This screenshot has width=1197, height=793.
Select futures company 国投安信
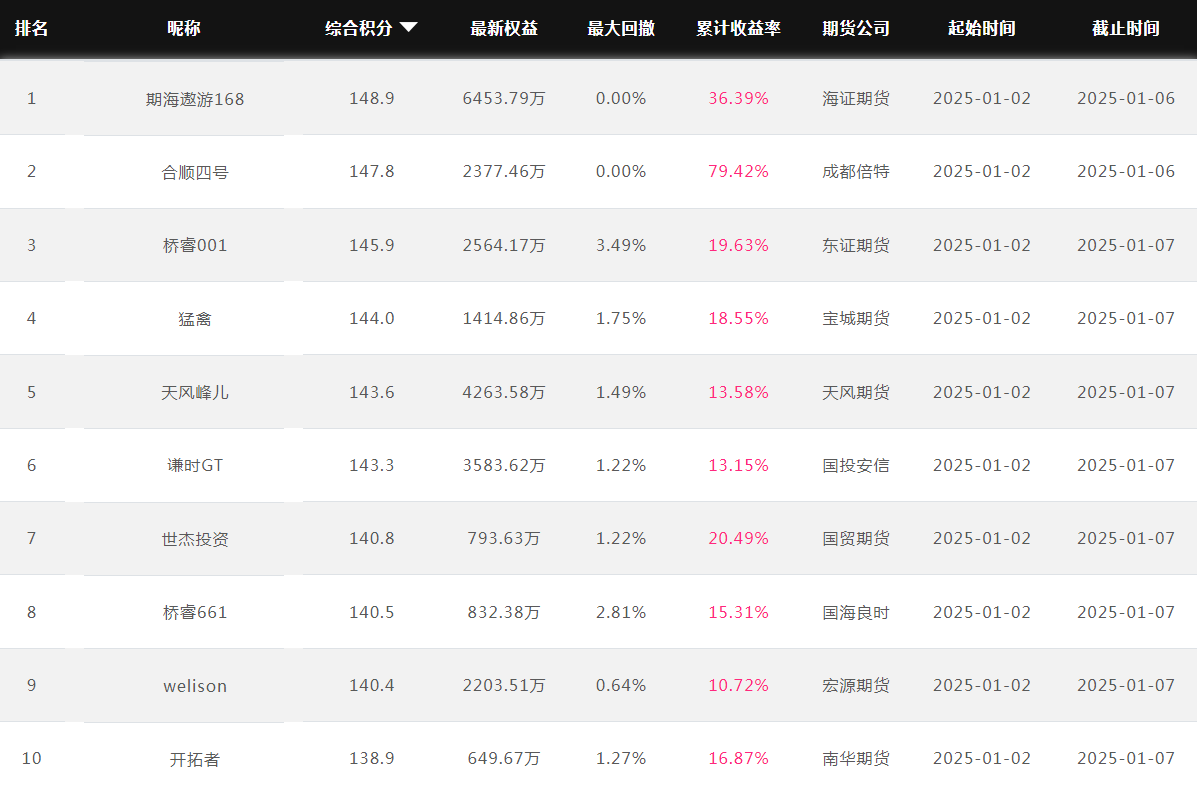coord(856,465)
